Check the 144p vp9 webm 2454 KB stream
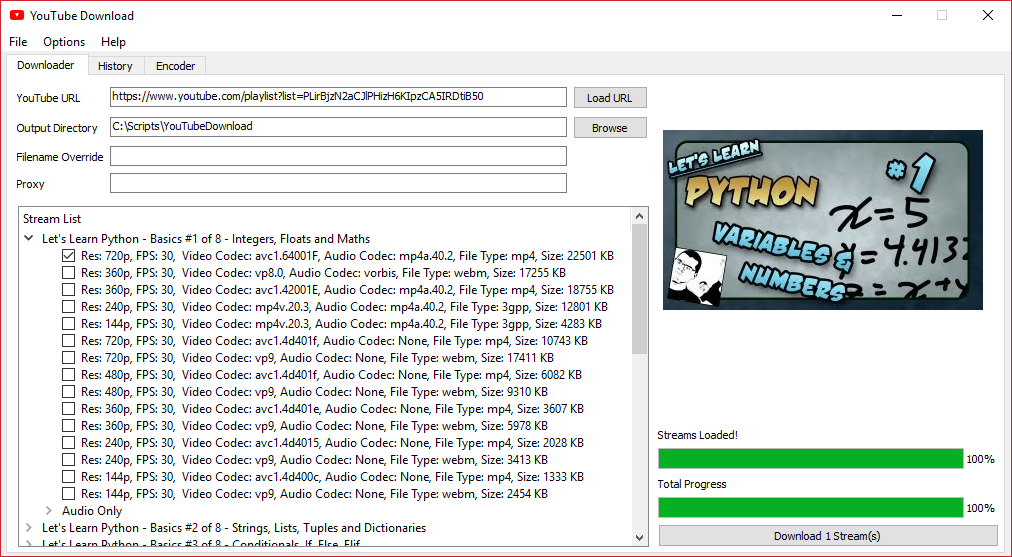The image size is (1012, 557). pos(68,494)
